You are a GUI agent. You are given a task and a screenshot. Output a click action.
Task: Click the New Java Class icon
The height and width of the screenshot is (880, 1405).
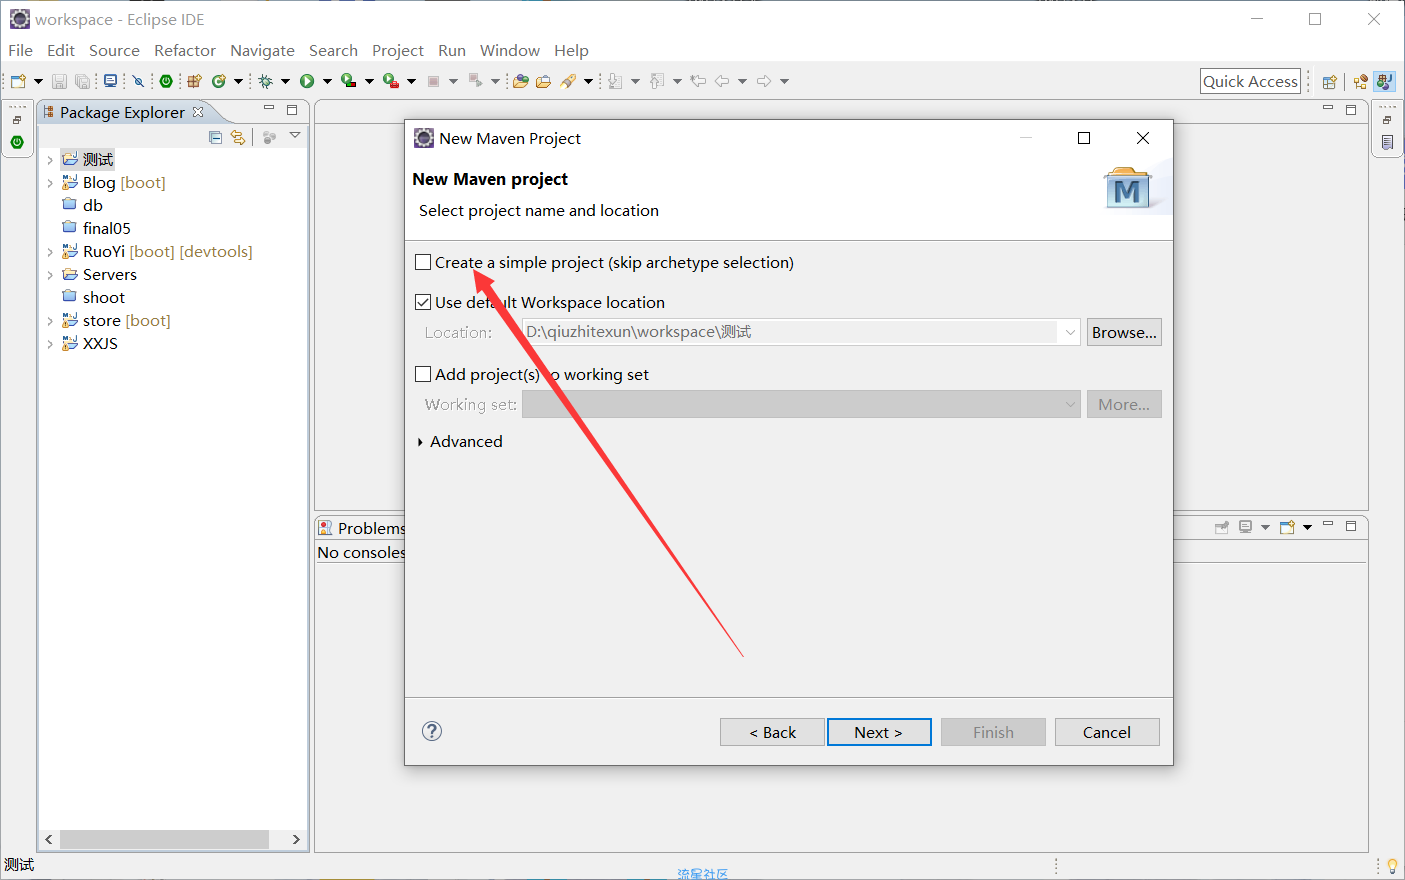(x=218, y=81)
